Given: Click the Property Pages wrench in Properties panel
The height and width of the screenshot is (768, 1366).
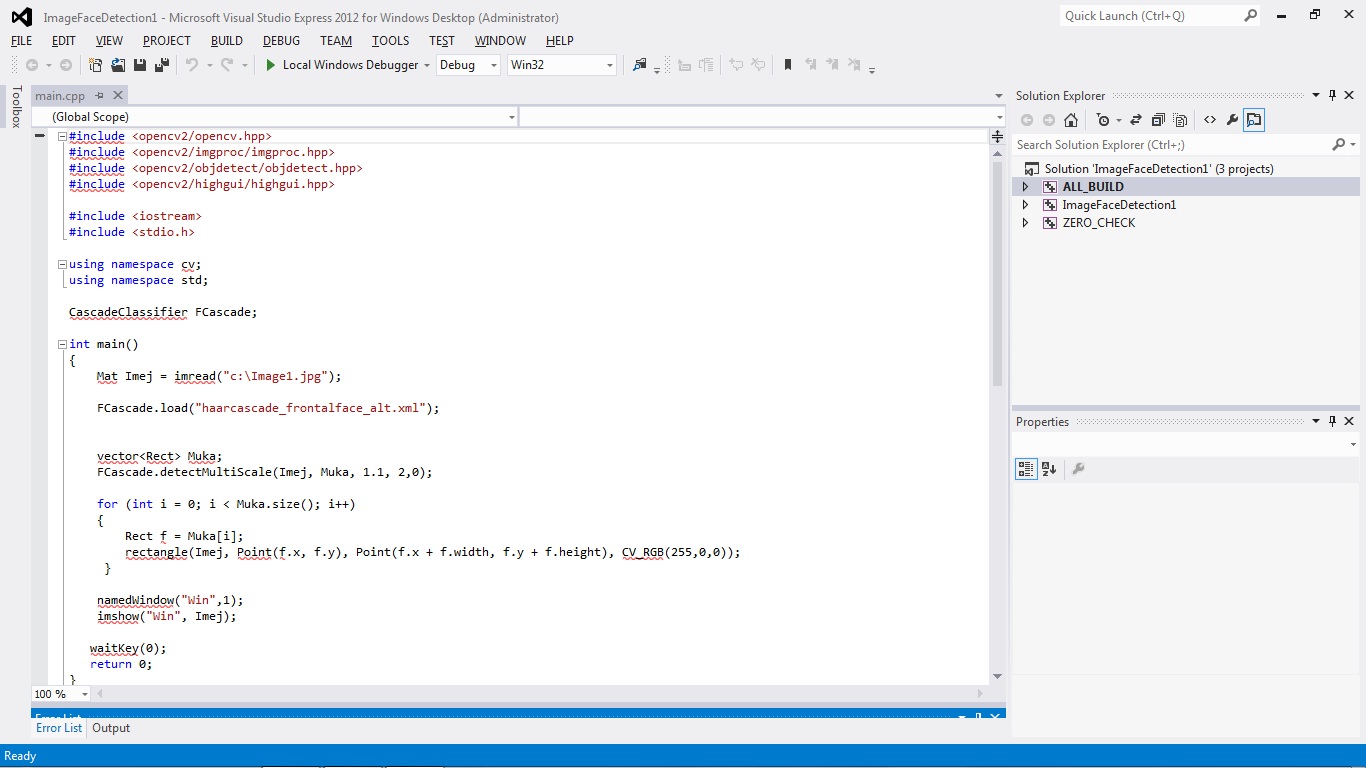Looking at the screenshot, I should [x=1078, y=468].
